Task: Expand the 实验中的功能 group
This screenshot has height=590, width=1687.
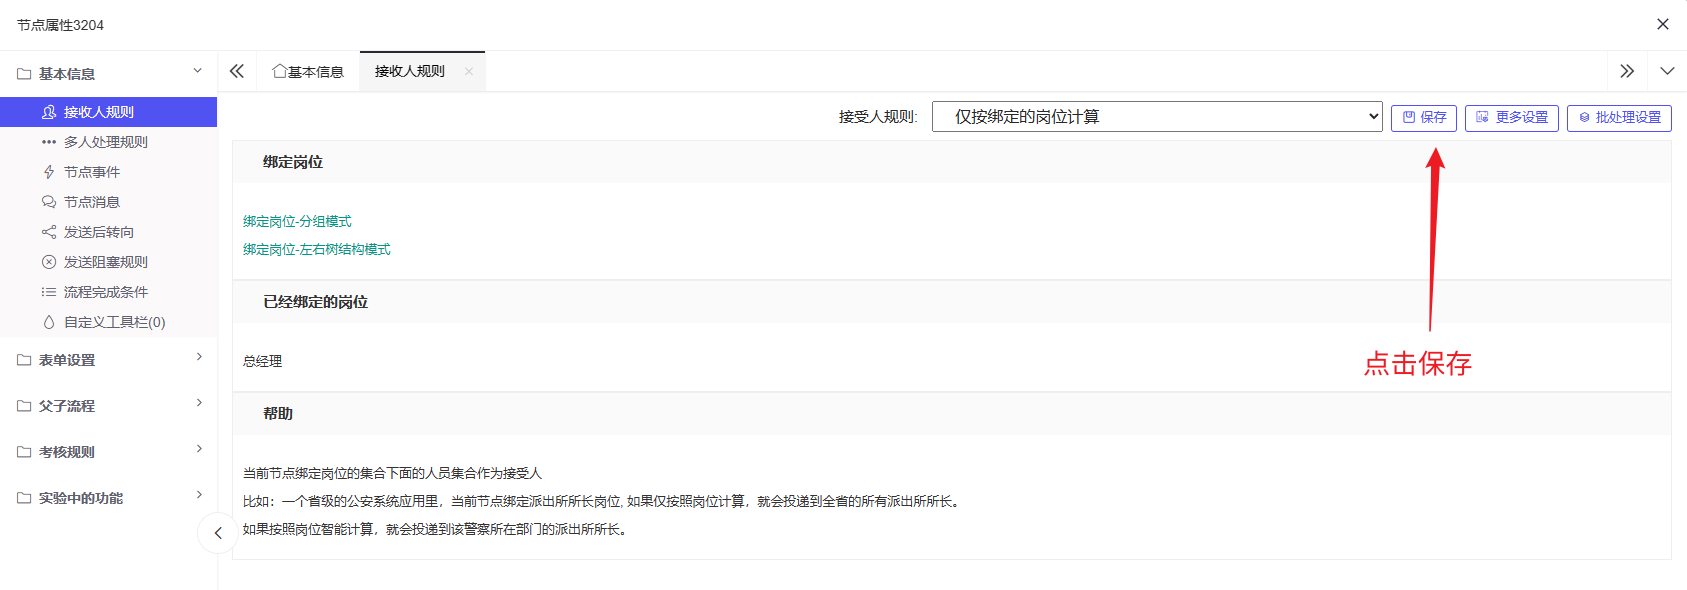Action: 108,498
